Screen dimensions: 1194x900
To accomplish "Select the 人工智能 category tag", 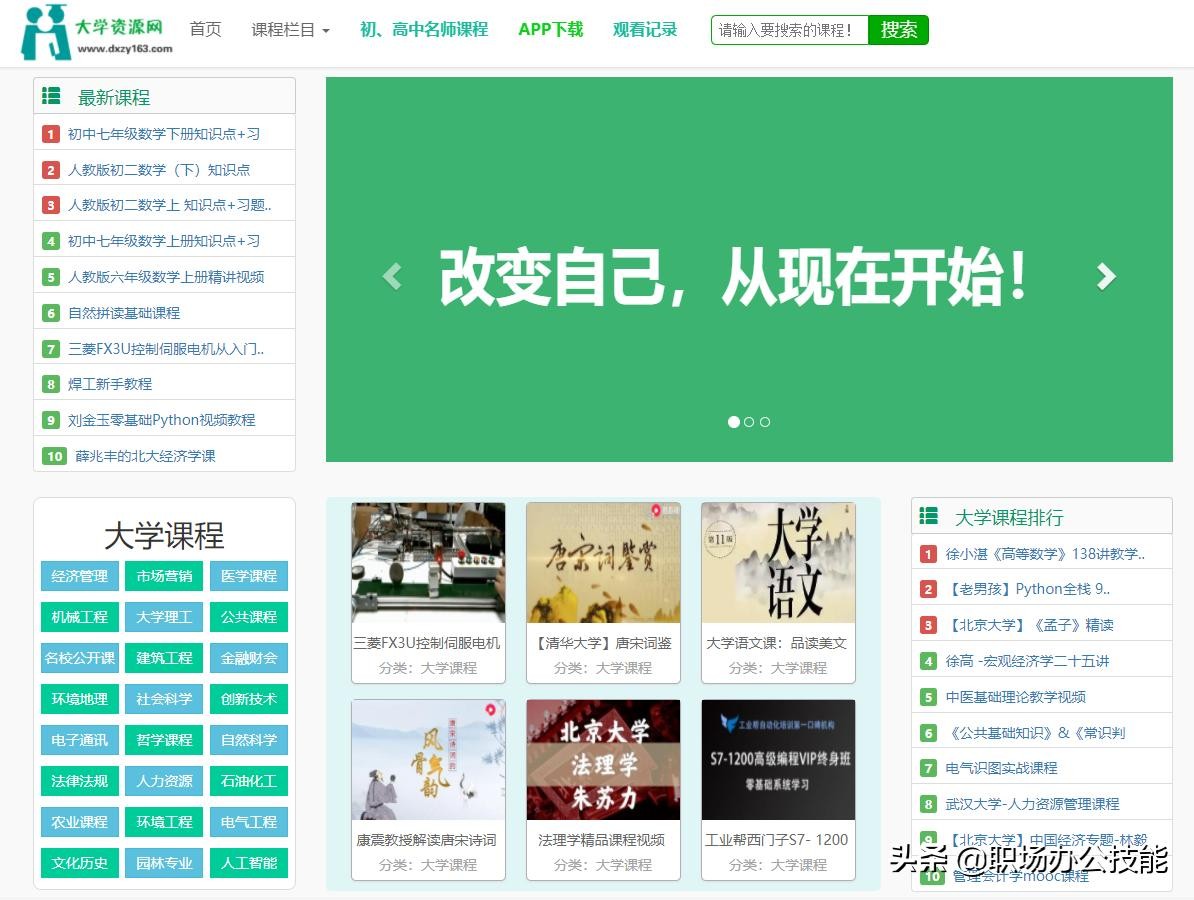I will 249,862.
